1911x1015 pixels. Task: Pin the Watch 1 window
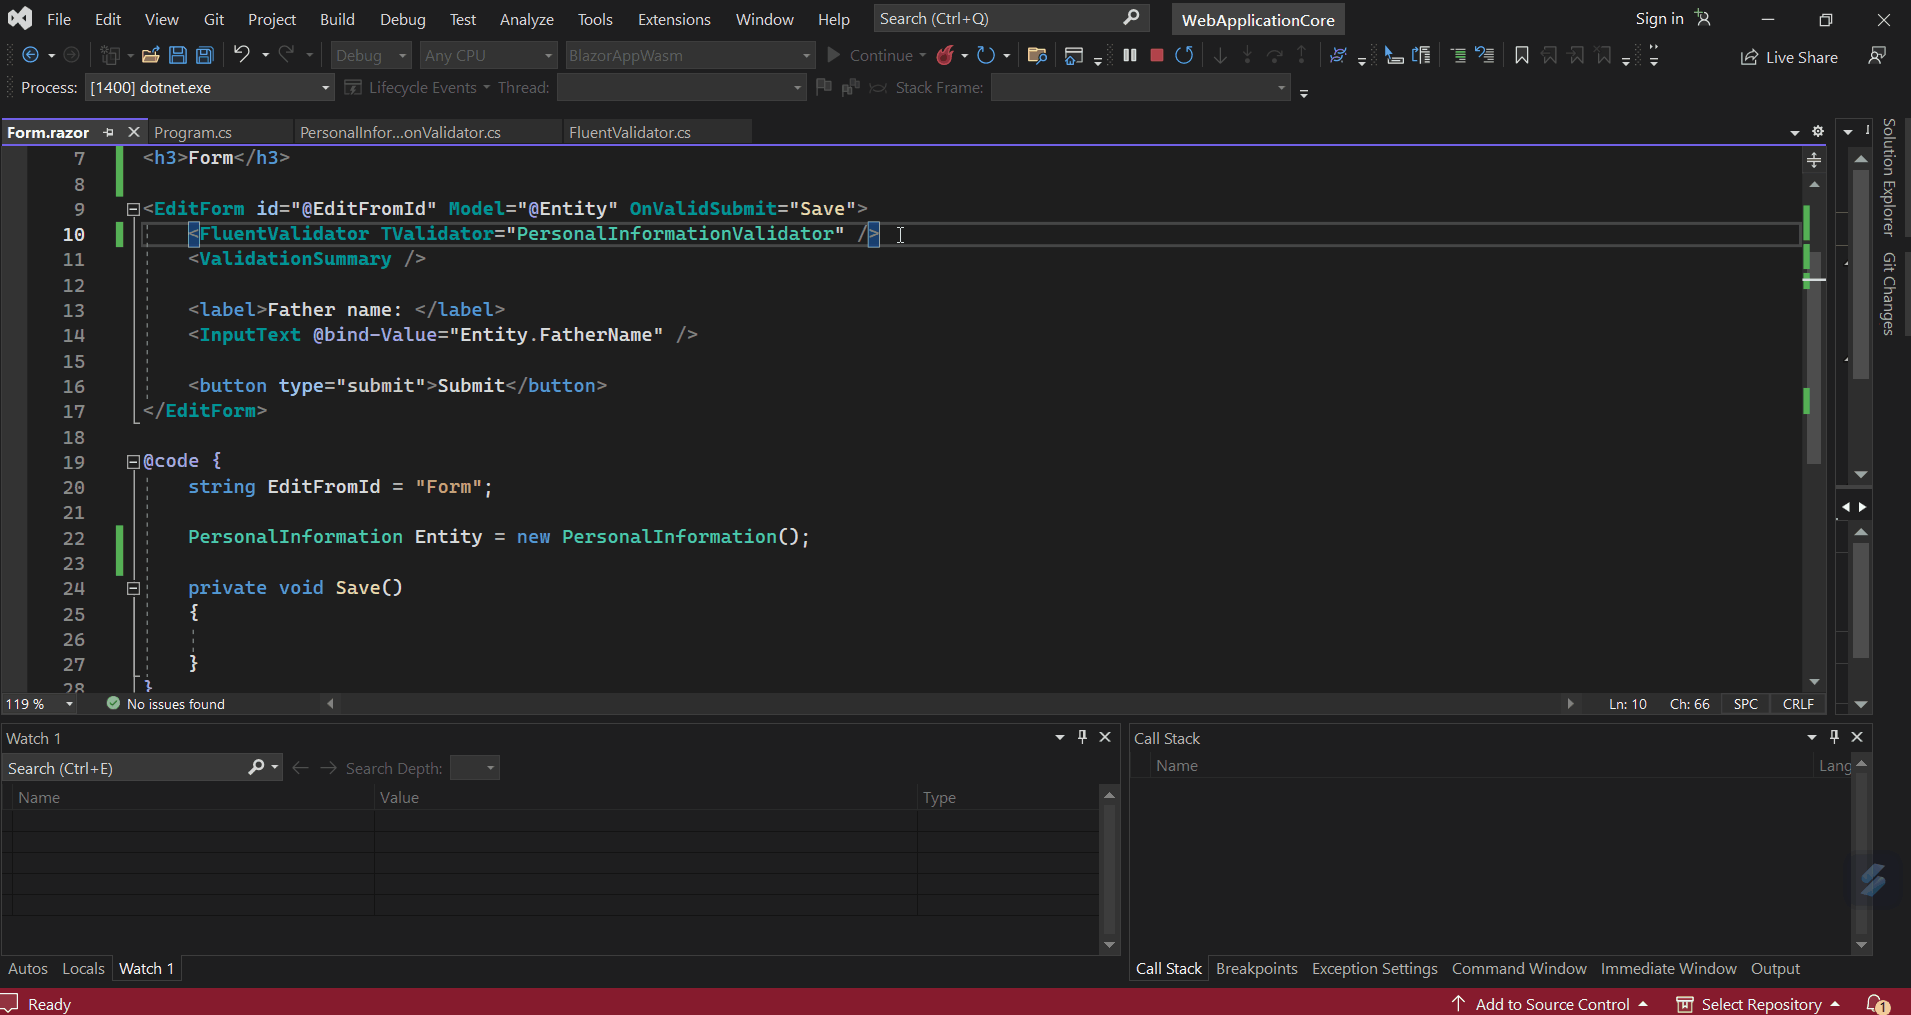coord(1081,737)
